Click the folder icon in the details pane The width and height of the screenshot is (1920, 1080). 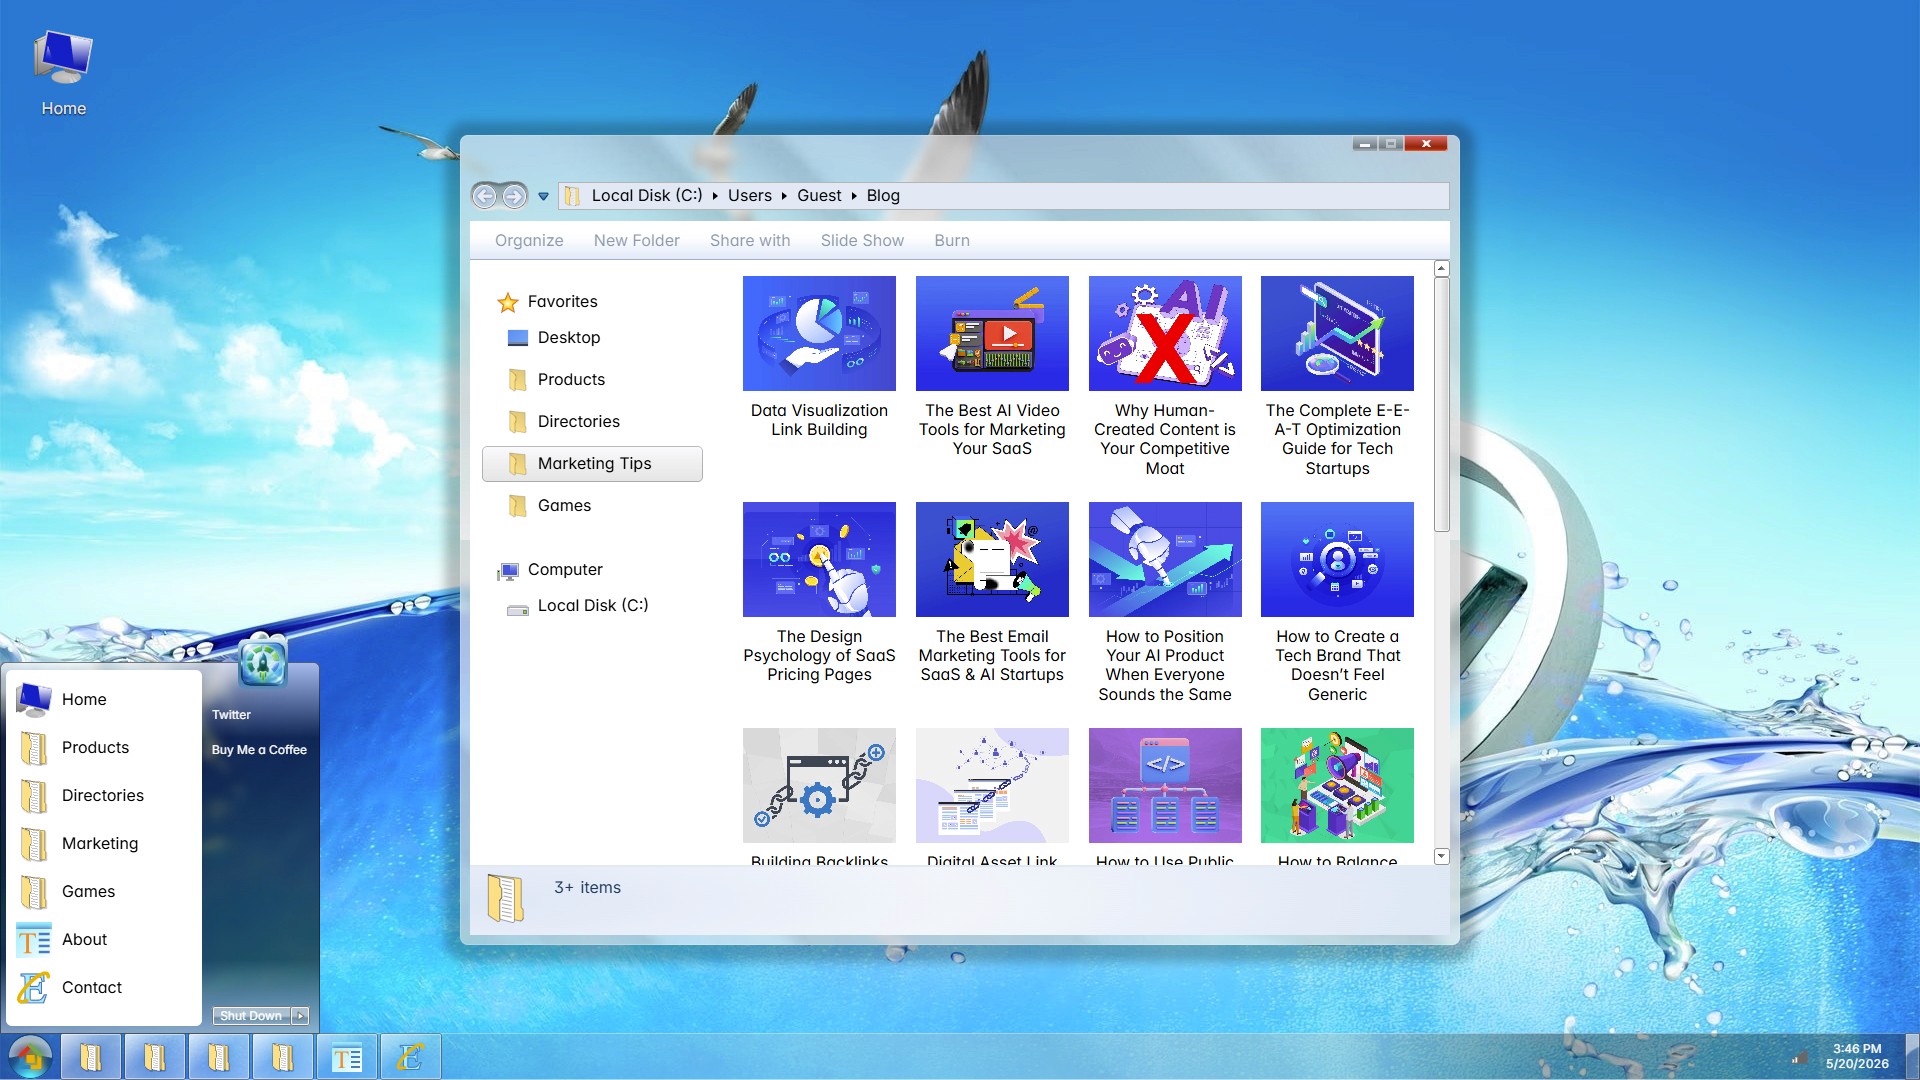pyautogui.click(x=505, y=898)
